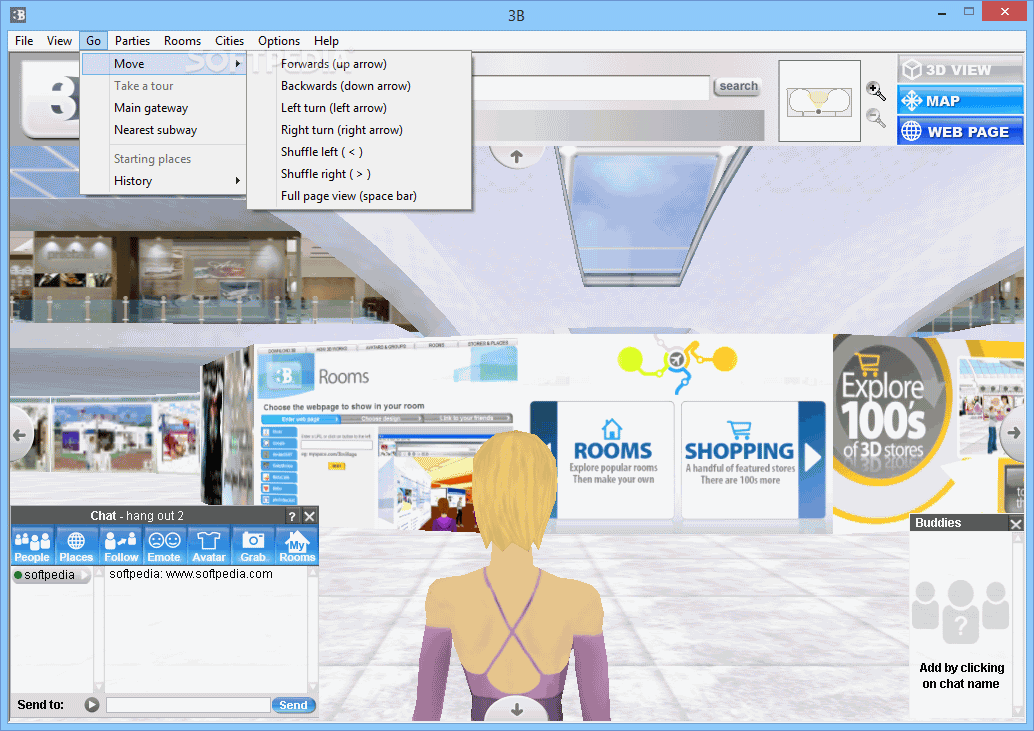Screen dimensions: 1034x731
Task: Turn right with the right side arrow
Action: point(1012,433)
